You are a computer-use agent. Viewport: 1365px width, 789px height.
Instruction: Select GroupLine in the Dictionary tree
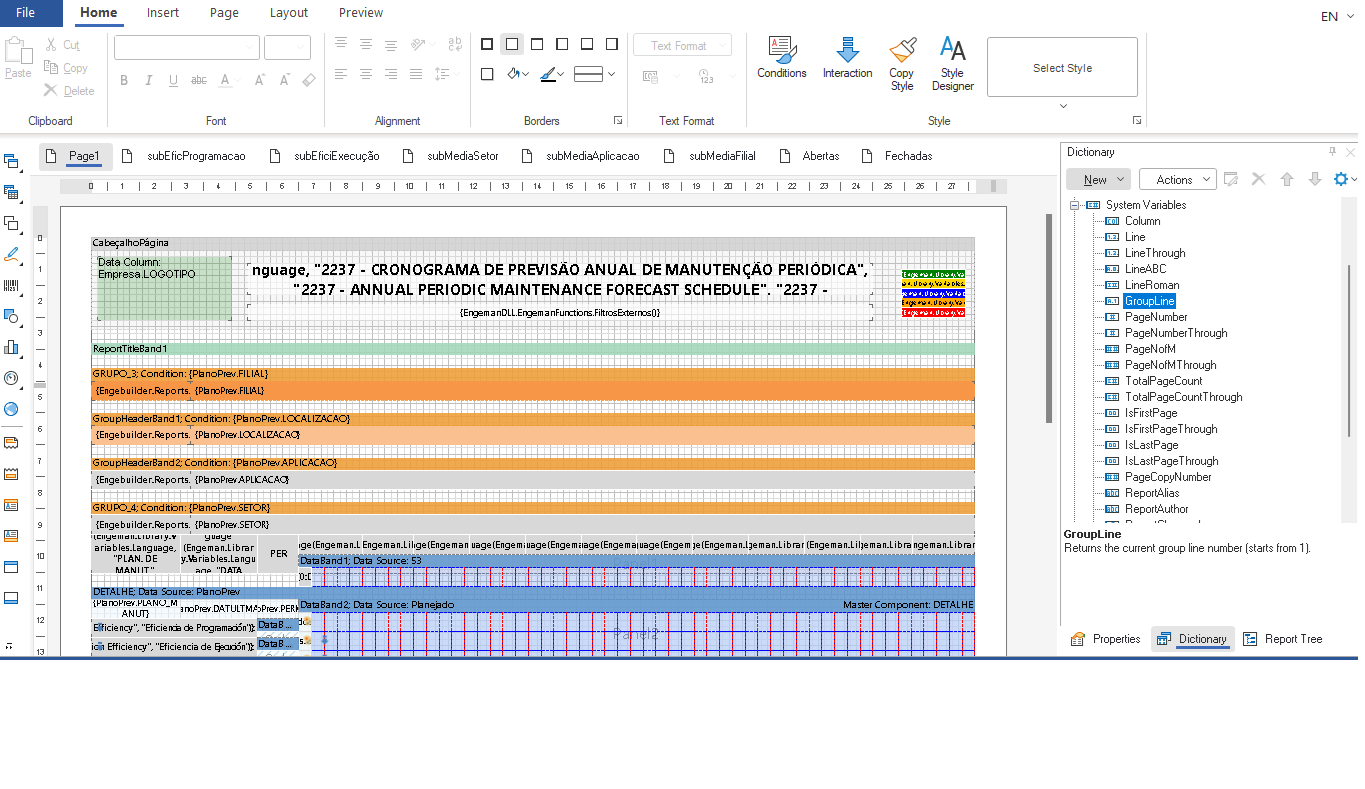pos(1149,300)
